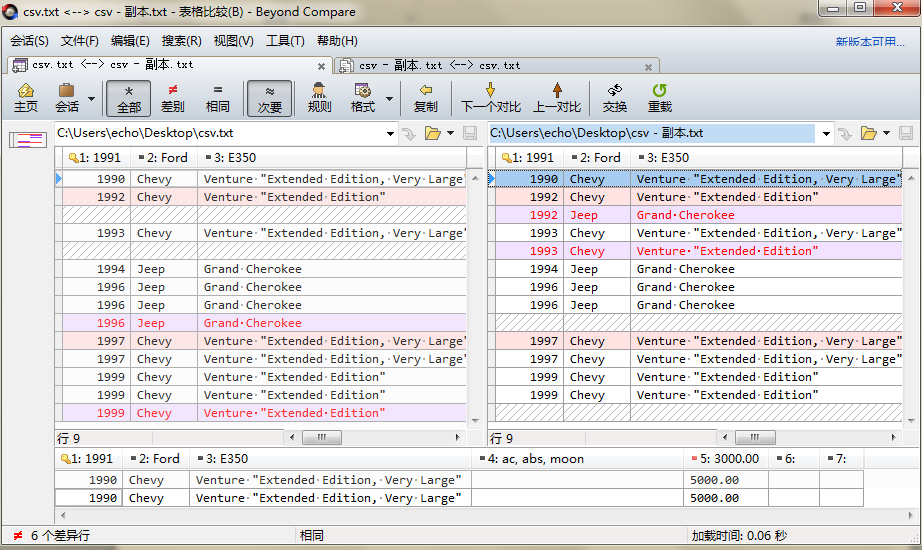This screenshot has width=922, height=550.
Task: Switch to the 'csv - 副本.txt <--> csv.txt' tab
Action: click(440, 65)
